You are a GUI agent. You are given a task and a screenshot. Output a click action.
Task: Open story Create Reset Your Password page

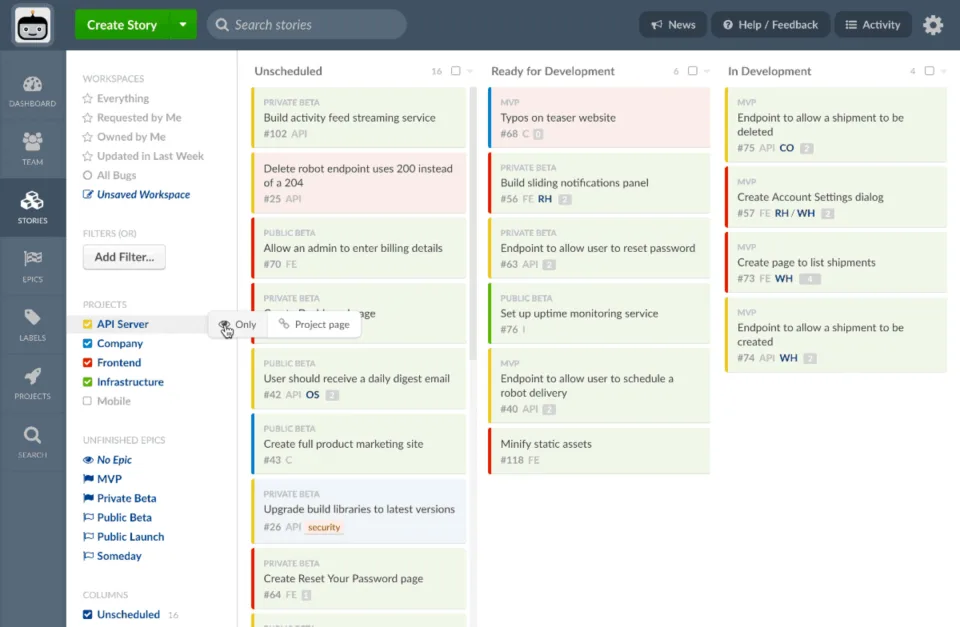(359, 579)
